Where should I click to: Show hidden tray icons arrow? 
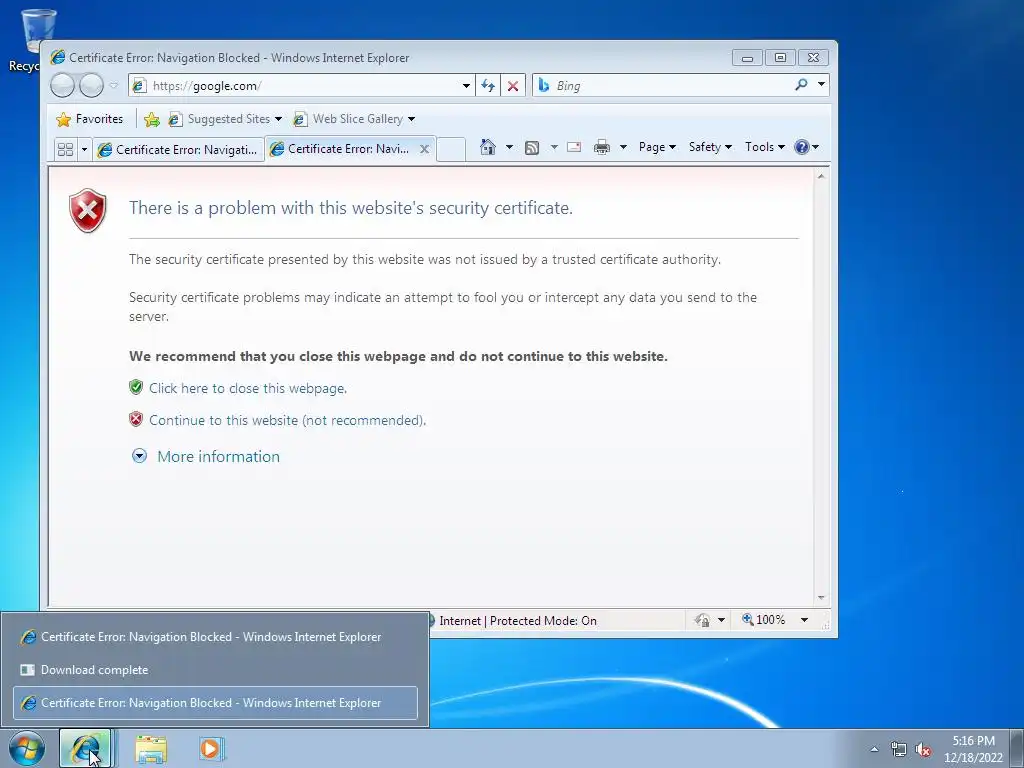[874, 749]
